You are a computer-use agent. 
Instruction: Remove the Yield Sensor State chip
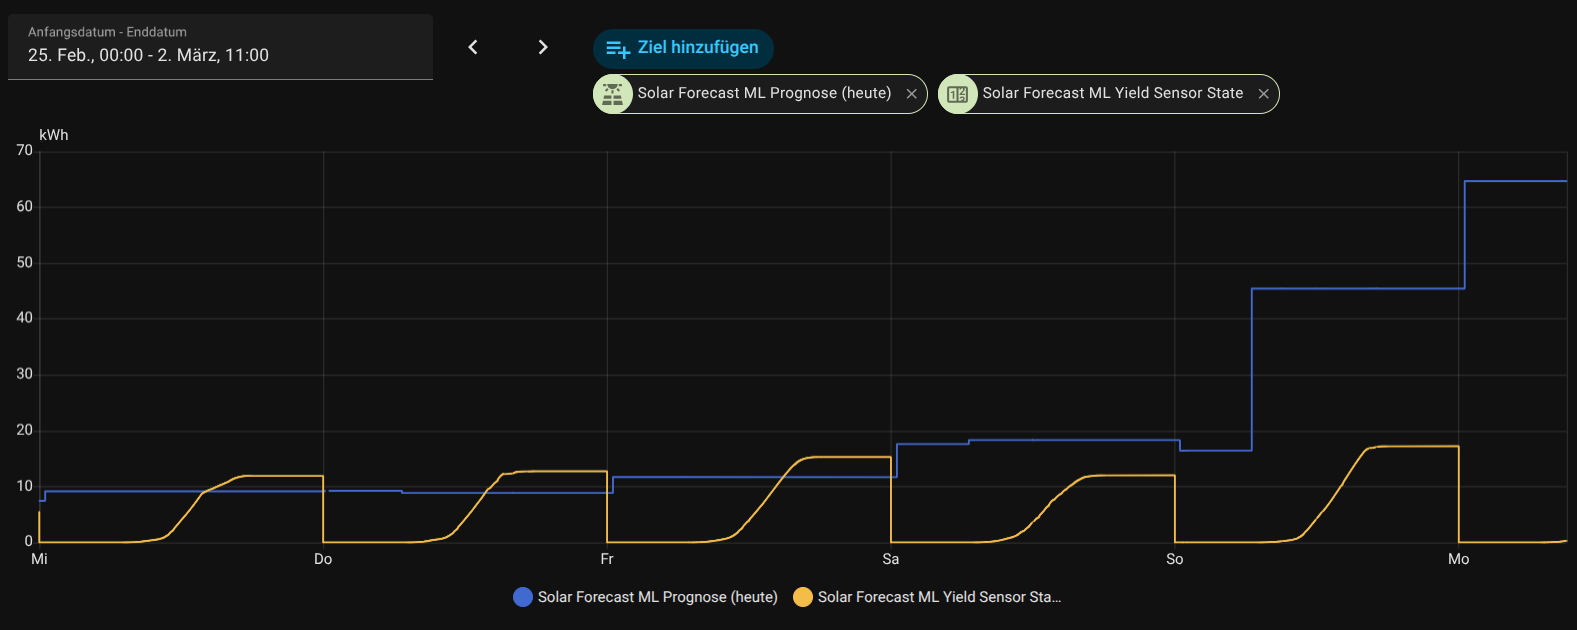click(x=1263, y=94)
